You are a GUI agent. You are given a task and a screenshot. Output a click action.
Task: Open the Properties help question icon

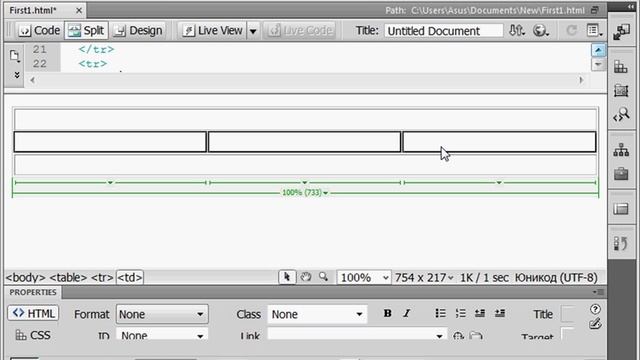tap(595, 309)
